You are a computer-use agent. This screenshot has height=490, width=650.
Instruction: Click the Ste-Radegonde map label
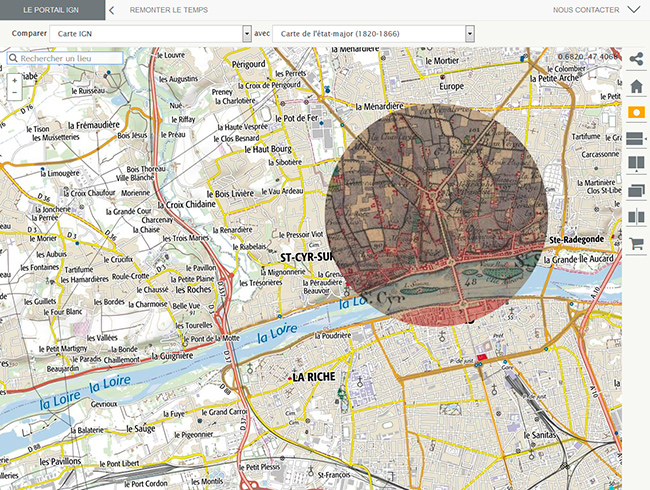577,240
